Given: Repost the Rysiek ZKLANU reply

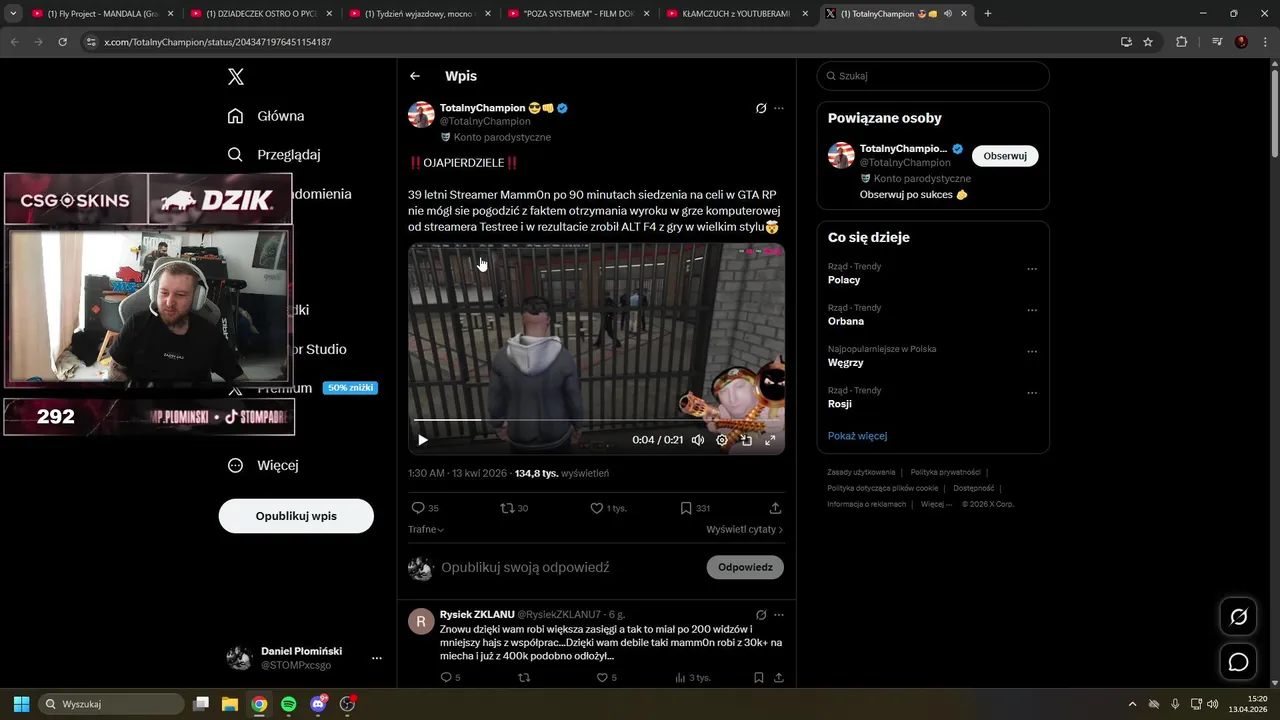Looking at the screenshot, I should click(x=524, y=678).
